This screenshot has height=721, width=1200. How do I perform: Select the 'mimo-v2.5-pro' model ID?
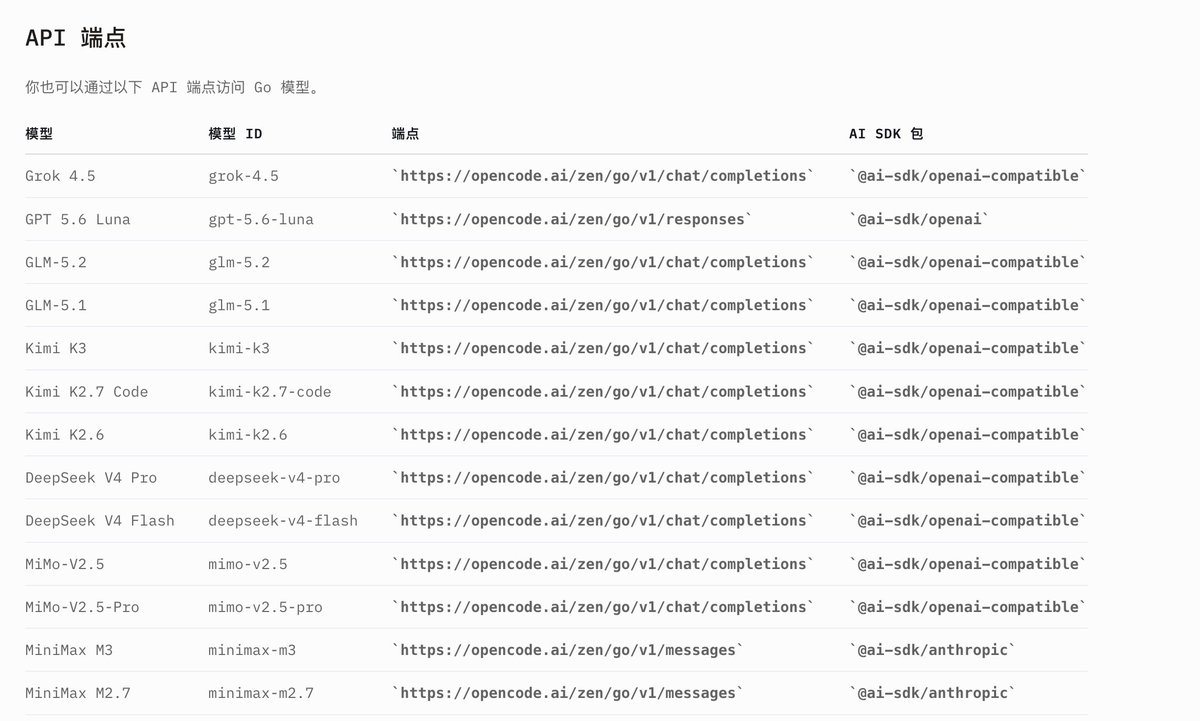click(265, 607)
